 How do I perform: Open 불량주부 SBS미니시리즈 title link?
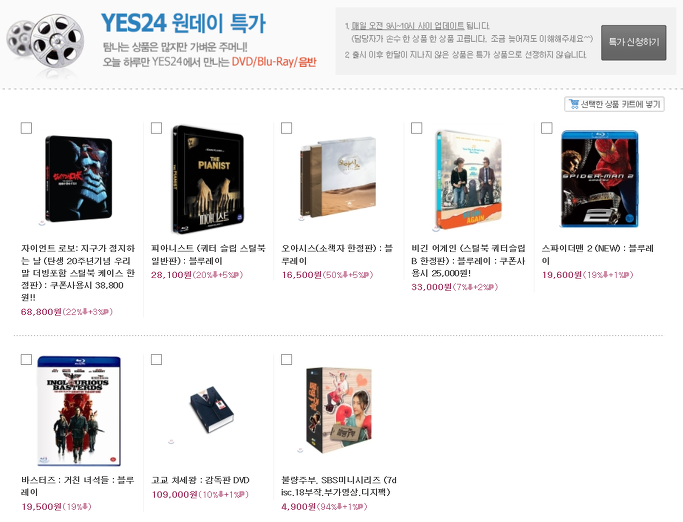pos(339,486)
